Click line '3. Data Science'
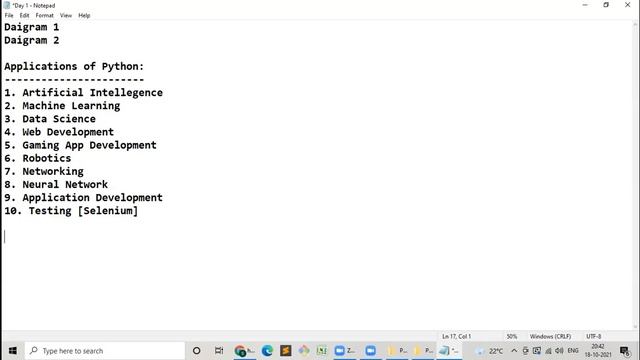 tap(50, 119)
